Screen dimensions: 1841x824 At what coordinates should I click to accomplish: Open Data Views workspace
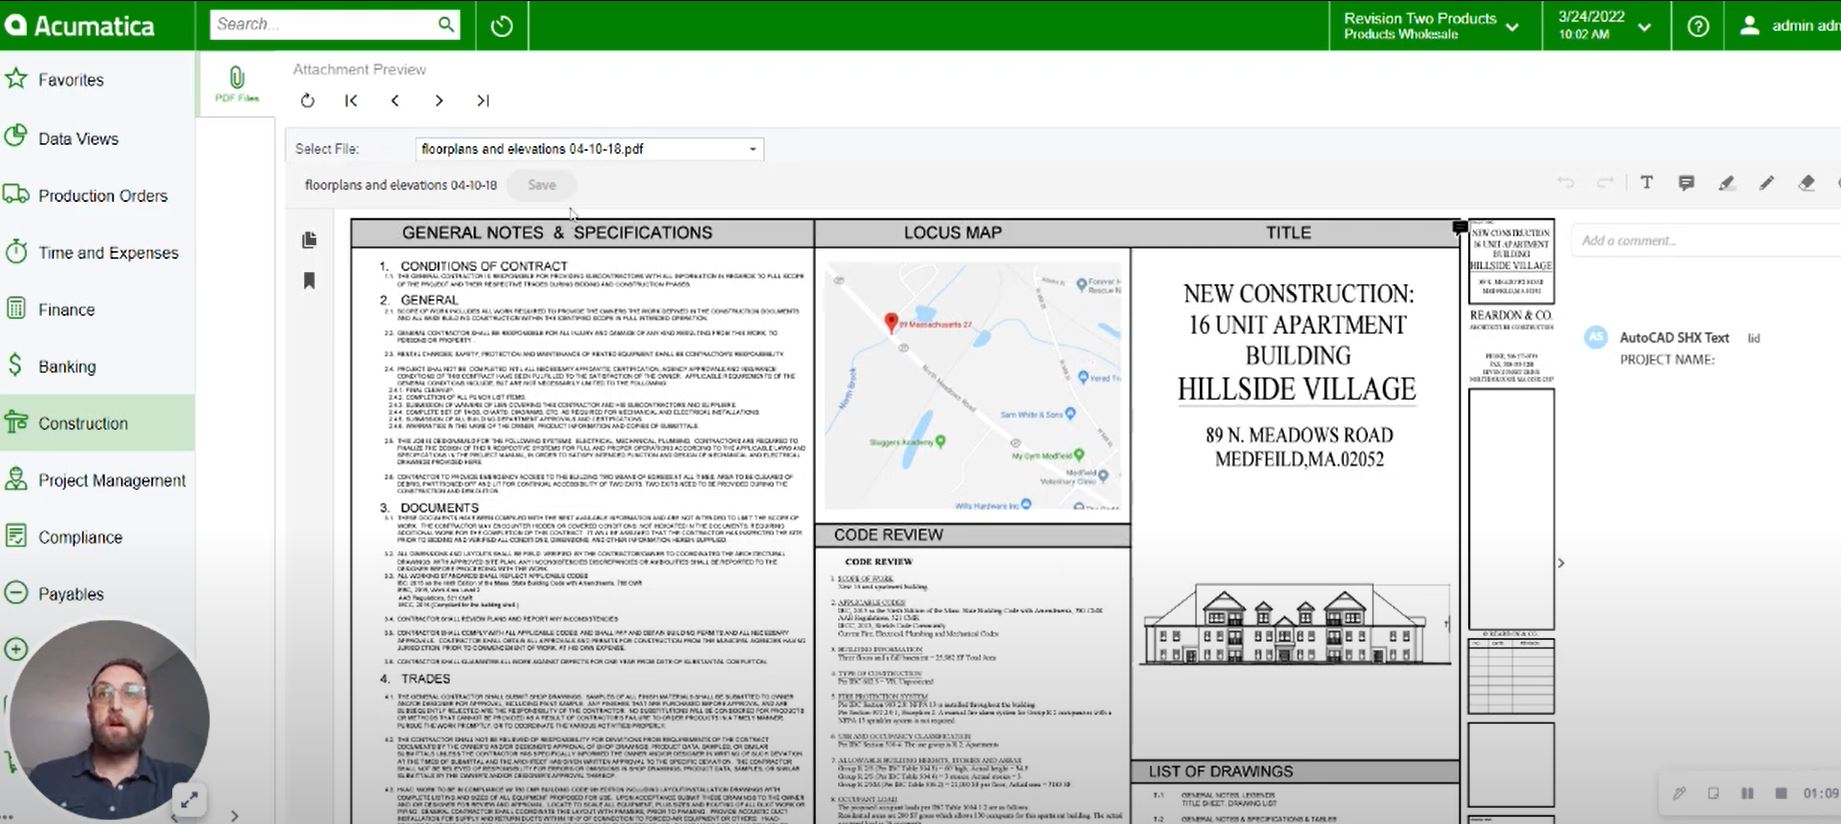click(x=78, y=139)
